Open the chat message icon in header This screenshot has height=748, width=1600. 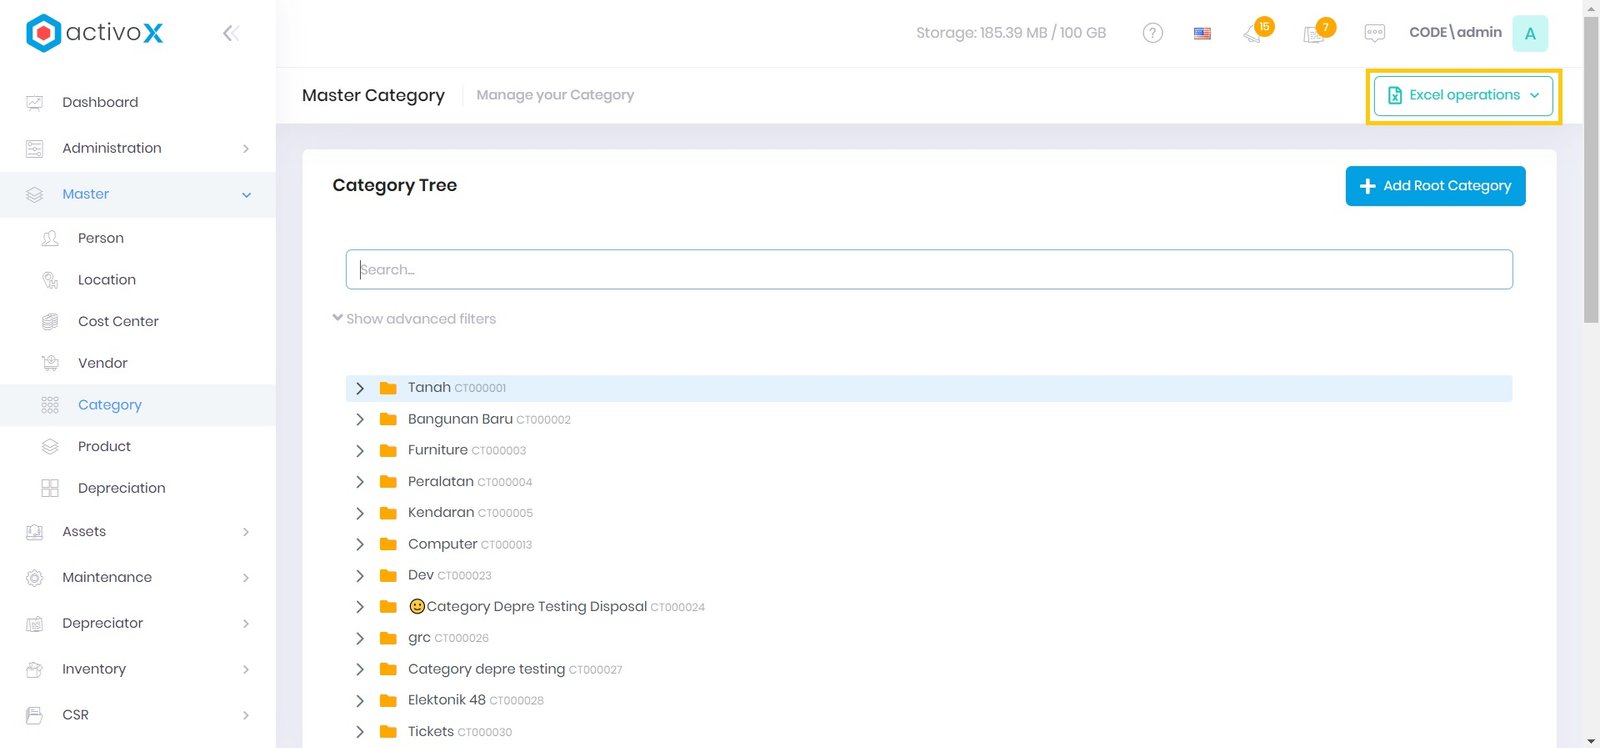[x=1374, y=33]
